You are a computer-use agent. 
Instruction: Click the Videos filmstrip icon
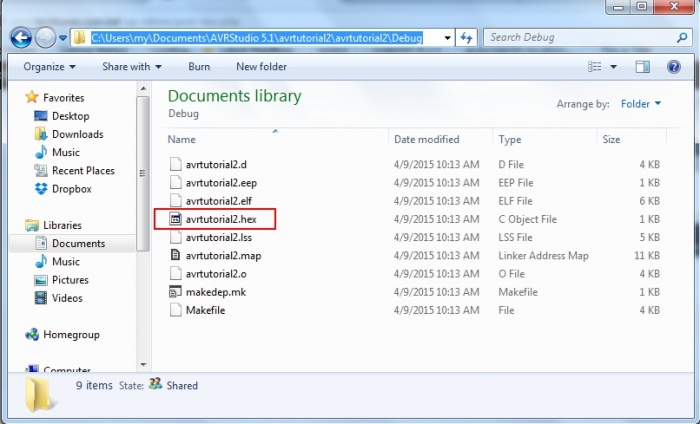(x=41, y=298)
